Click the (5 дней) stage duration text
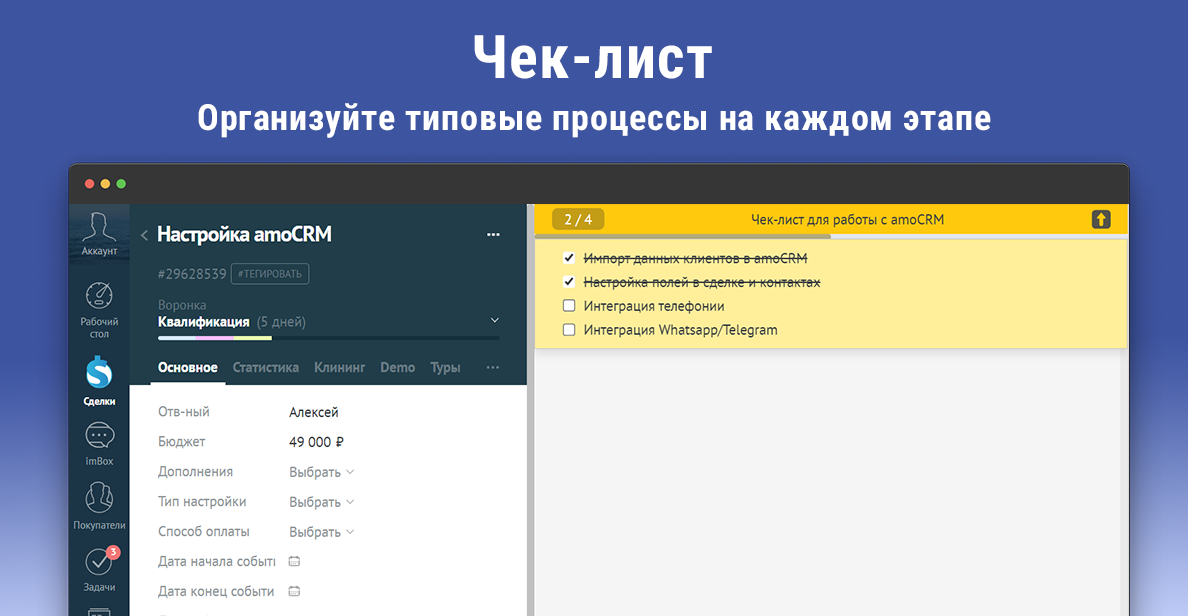 (x=281, y=322)
